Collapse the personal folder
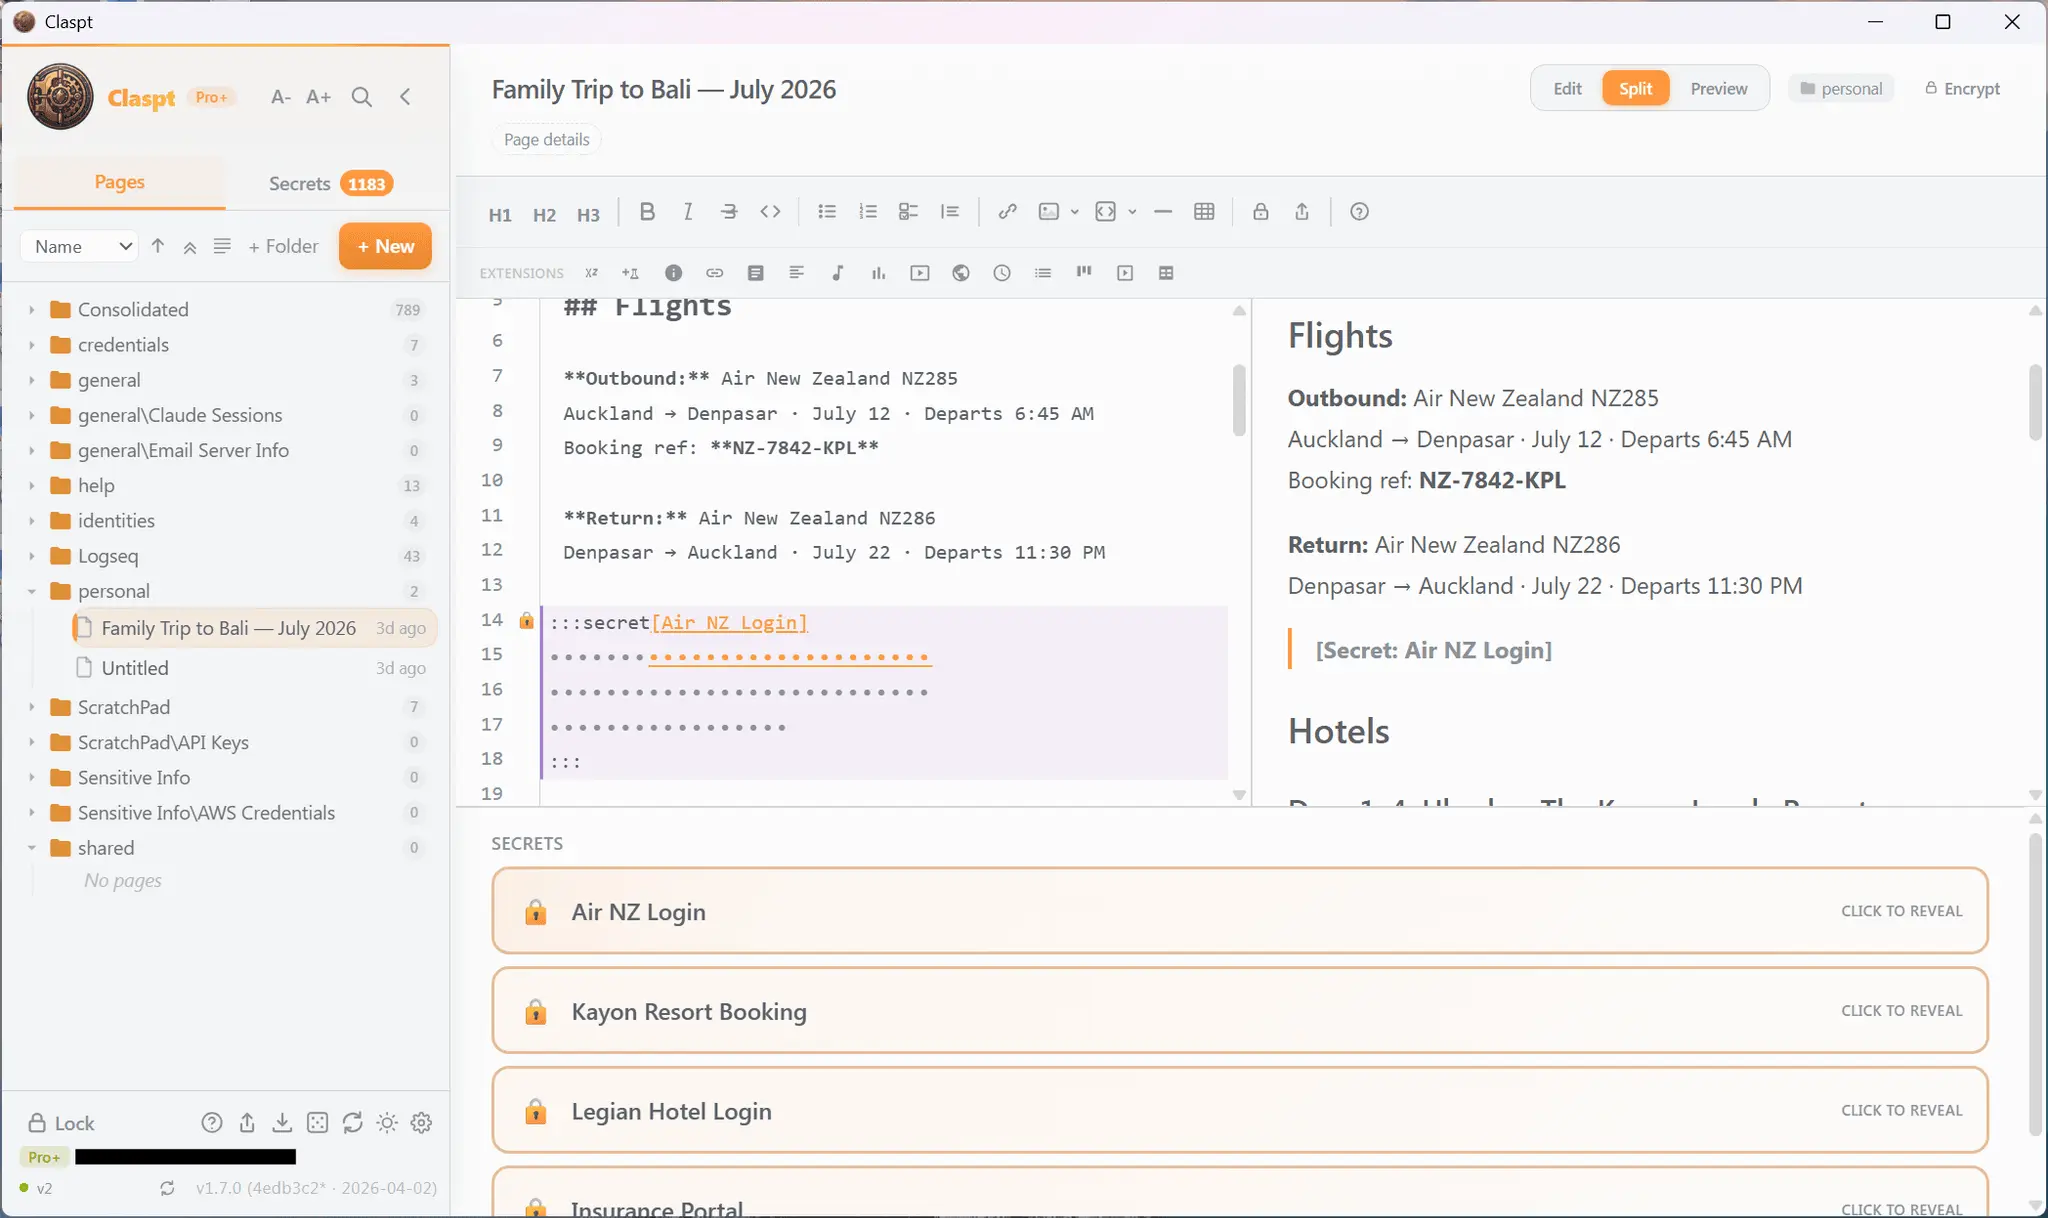The image size is (2048, 1218). click(x=32, y=592)
